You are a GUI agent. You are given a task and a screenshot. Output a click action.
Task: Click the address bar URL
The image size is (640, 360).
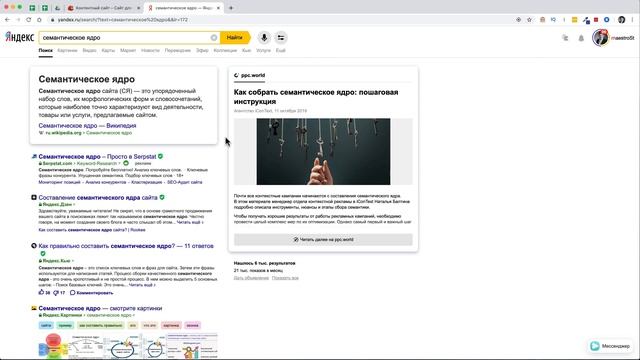point(123,20)
